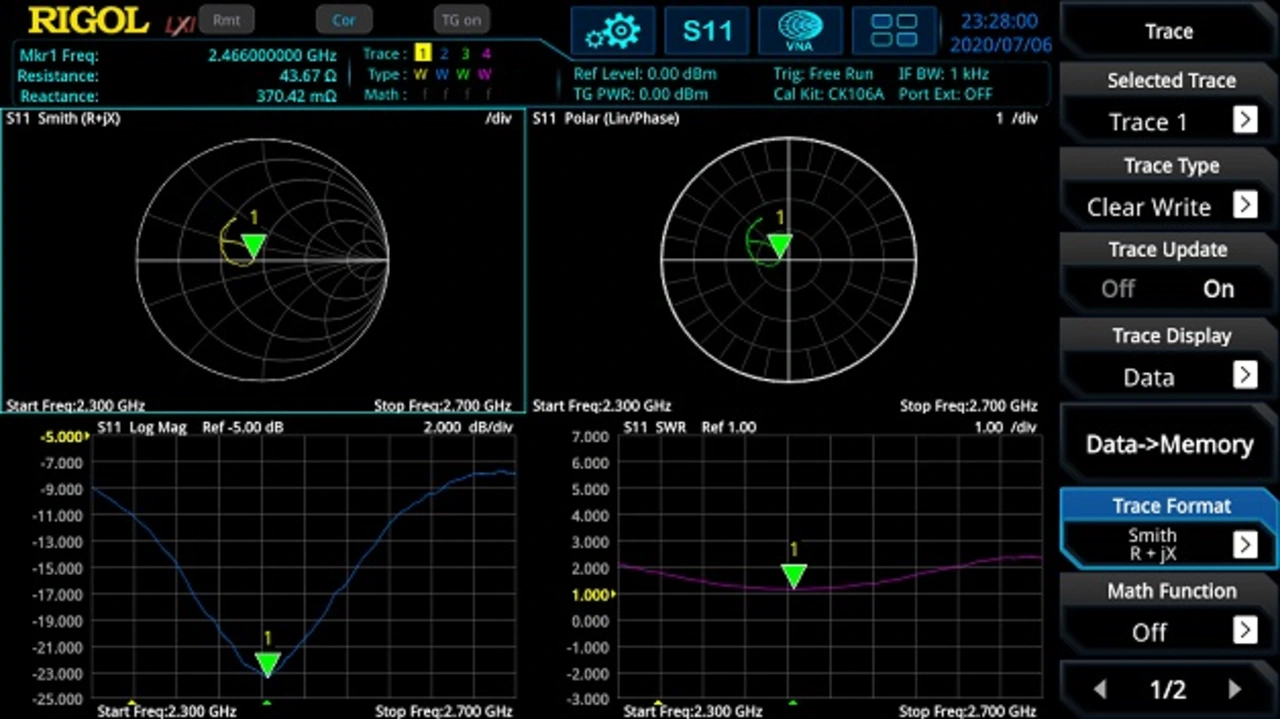The width and height of the screenshot is (1280, 719).
Task: Open the window layout grid icon
Action: [894, 31]
